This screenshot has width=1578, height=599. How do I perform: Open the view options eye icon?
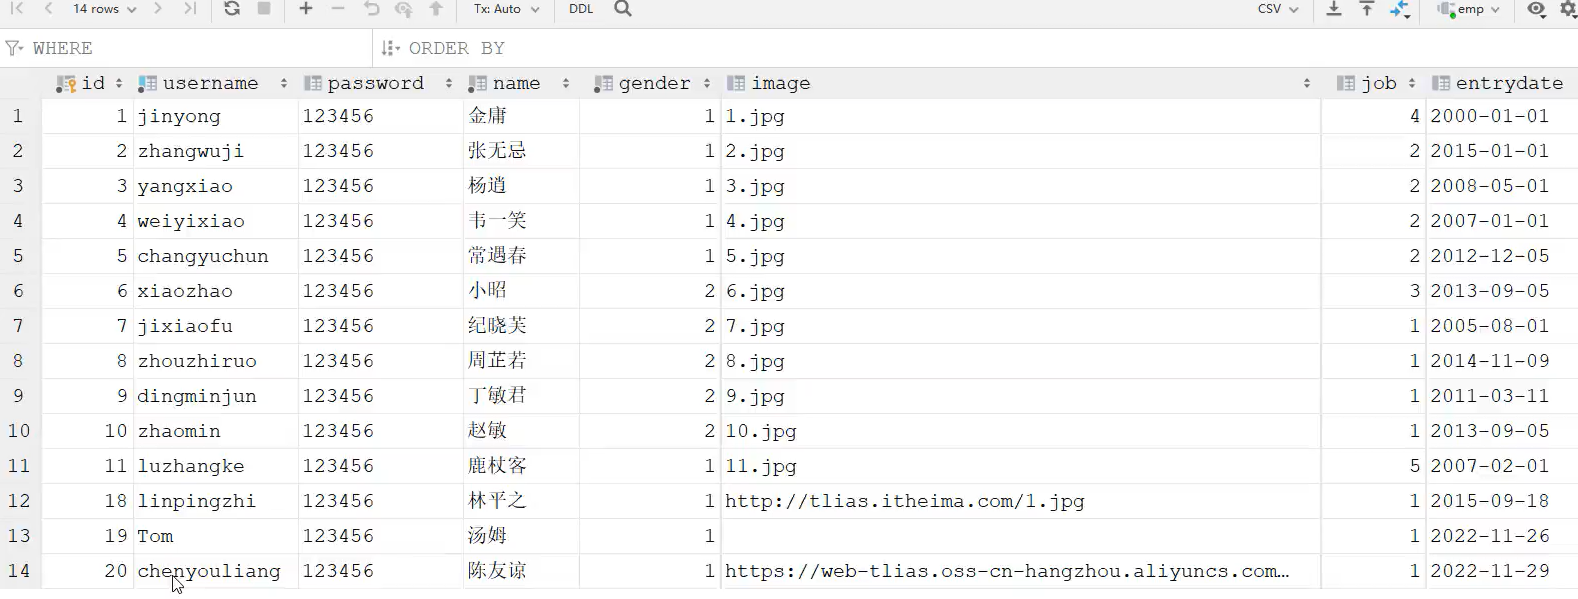pyautogui.click(x=1537, y=9)
